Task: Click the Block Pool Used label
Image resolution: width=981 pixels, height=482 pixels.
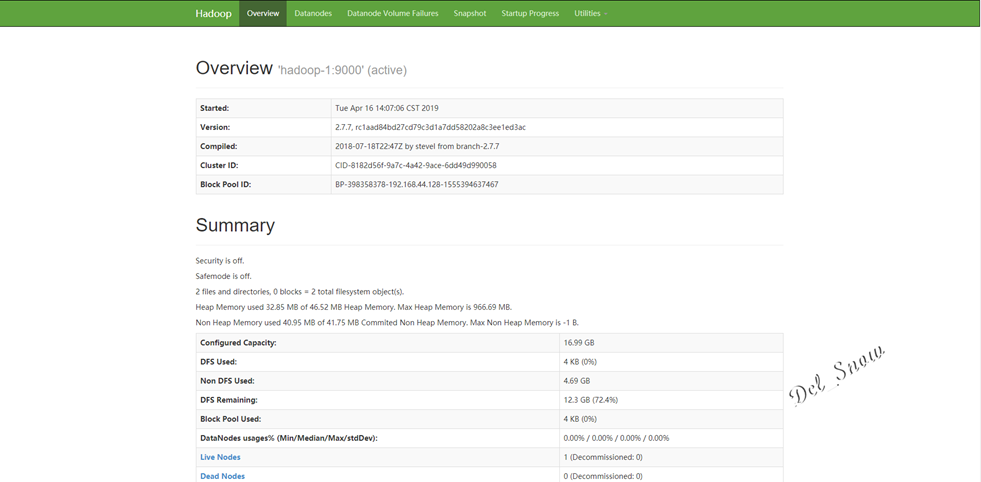Action: pos(230,419)
